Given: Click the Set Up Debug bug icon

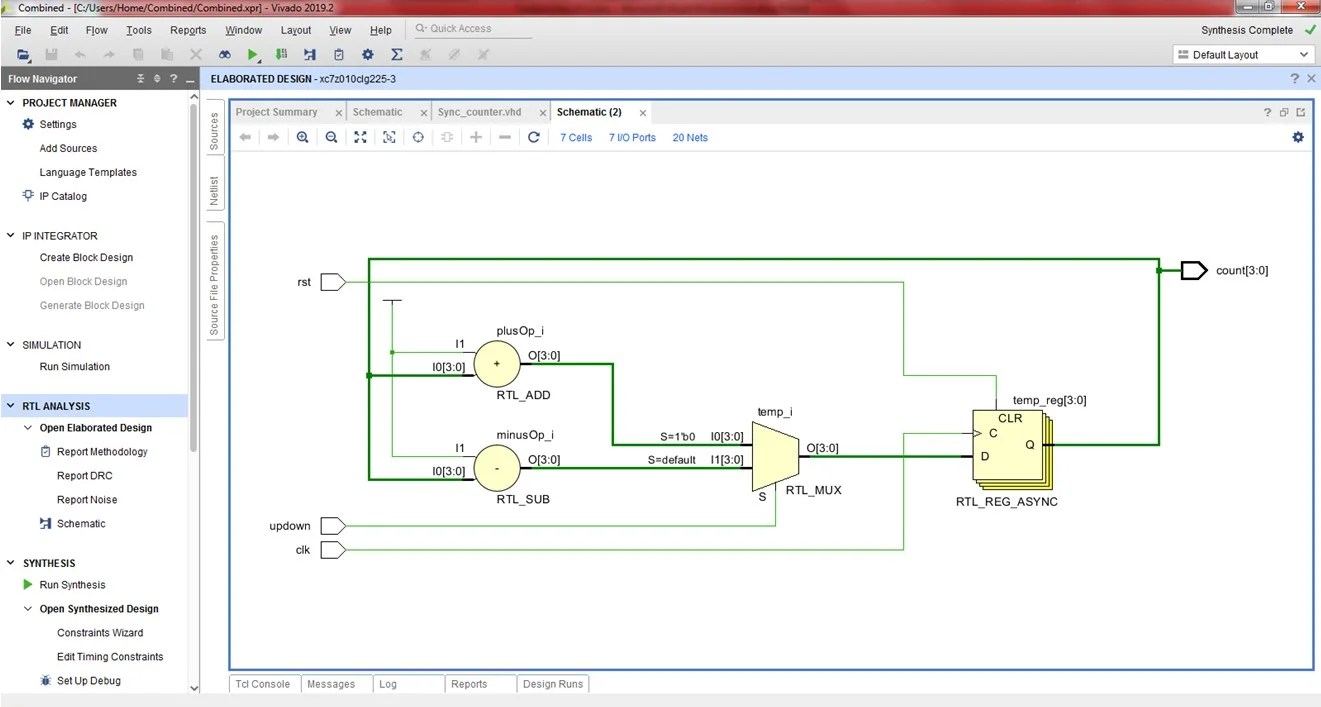Looking at the screenshot, I should click(45, 680).
